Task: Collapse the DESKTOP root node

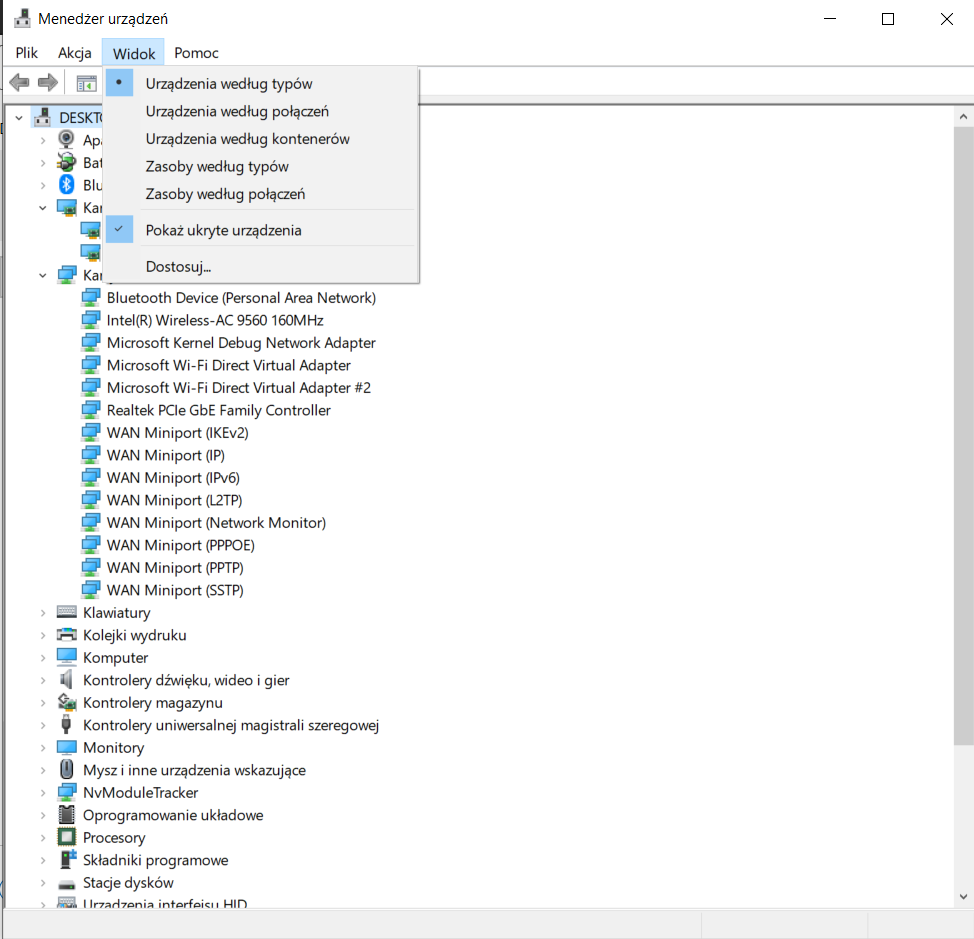Action: (x=19, y=117)
